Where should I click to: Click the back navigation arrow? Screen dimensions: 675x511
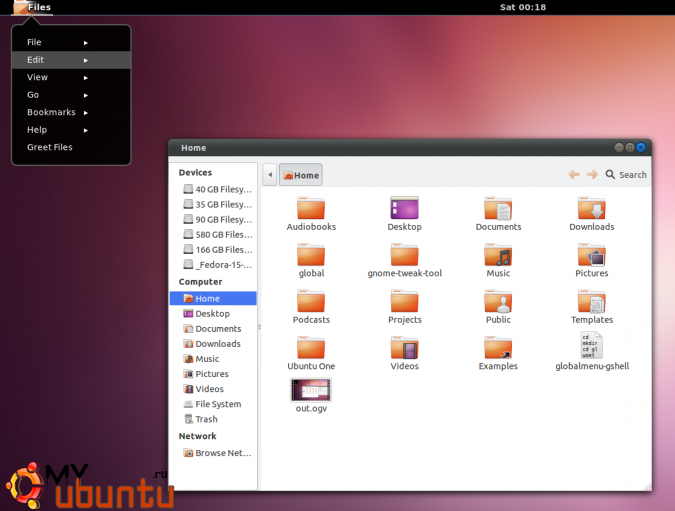574,174
